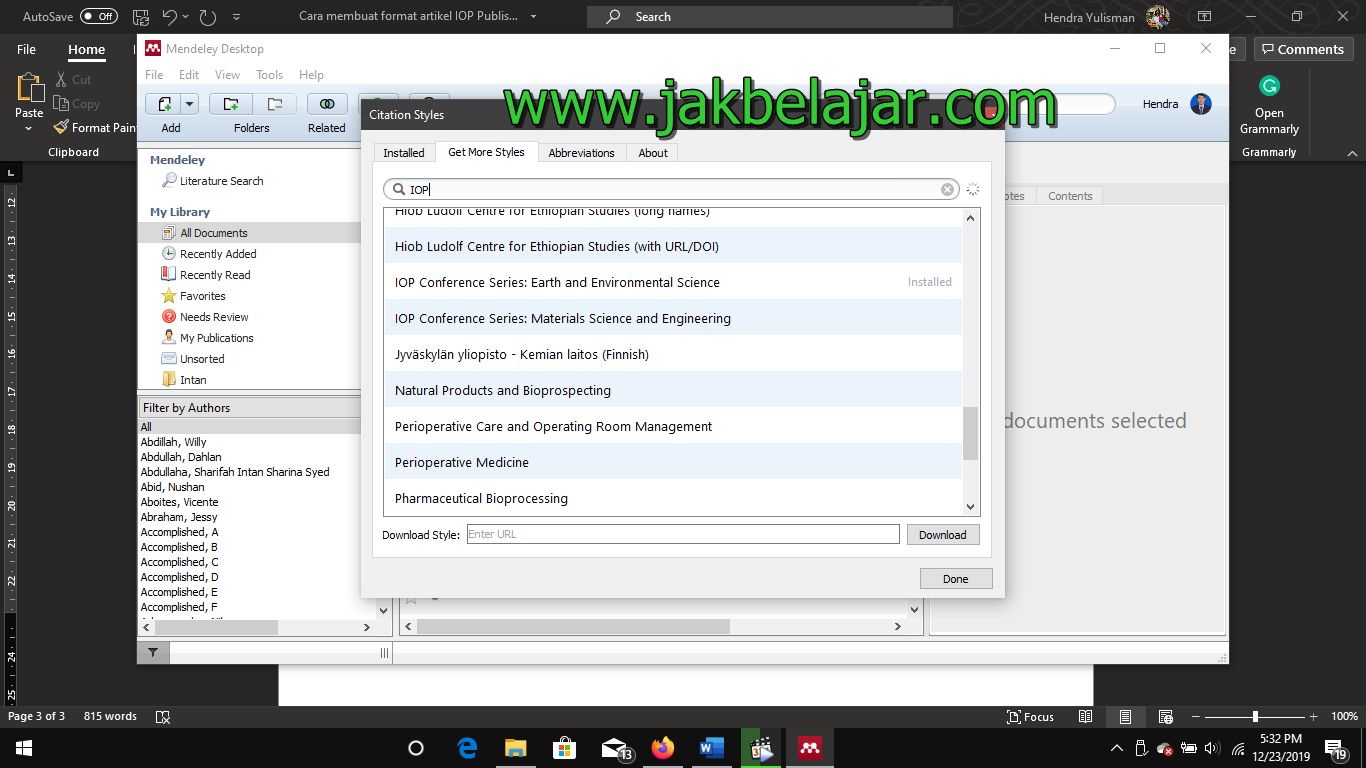The width and height of the screenshot is (1366, 768).
Task: Switch to the Installed tab
Action: click(x=404, y=153)
